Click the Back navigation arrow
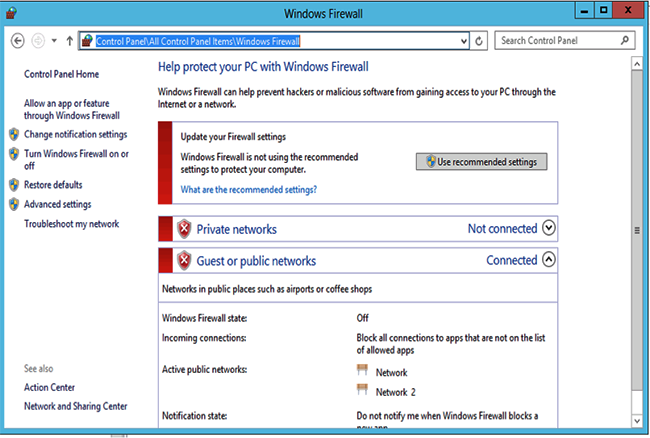The width and height of the screenshot is (650, 438). 17,41
